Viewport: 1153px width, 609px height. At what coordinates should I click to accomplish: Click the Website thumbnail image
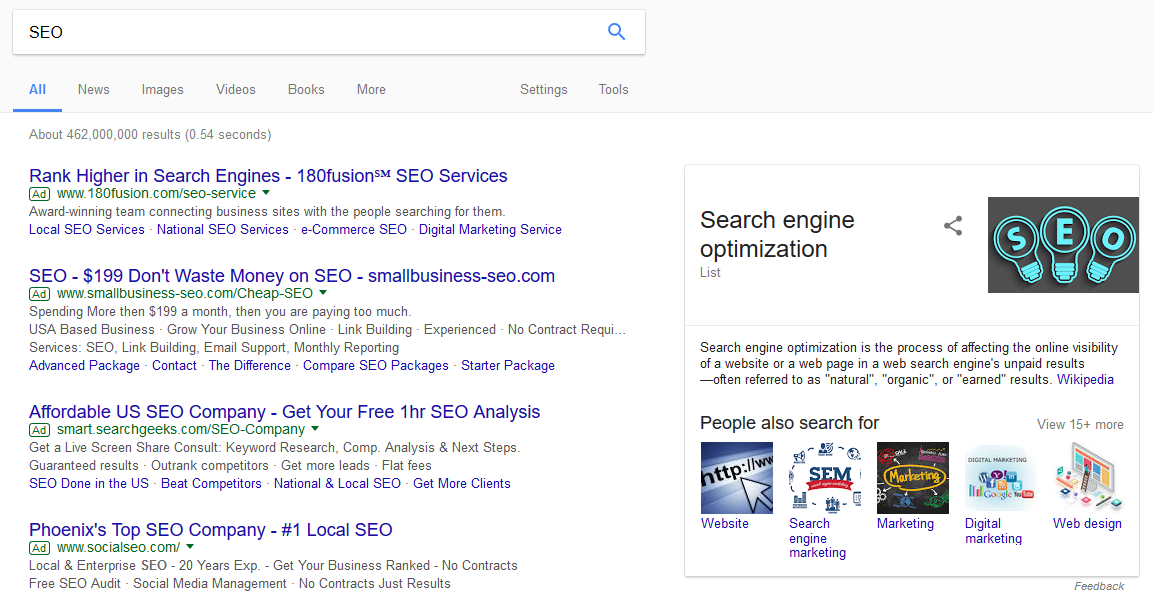click(737, 478)
